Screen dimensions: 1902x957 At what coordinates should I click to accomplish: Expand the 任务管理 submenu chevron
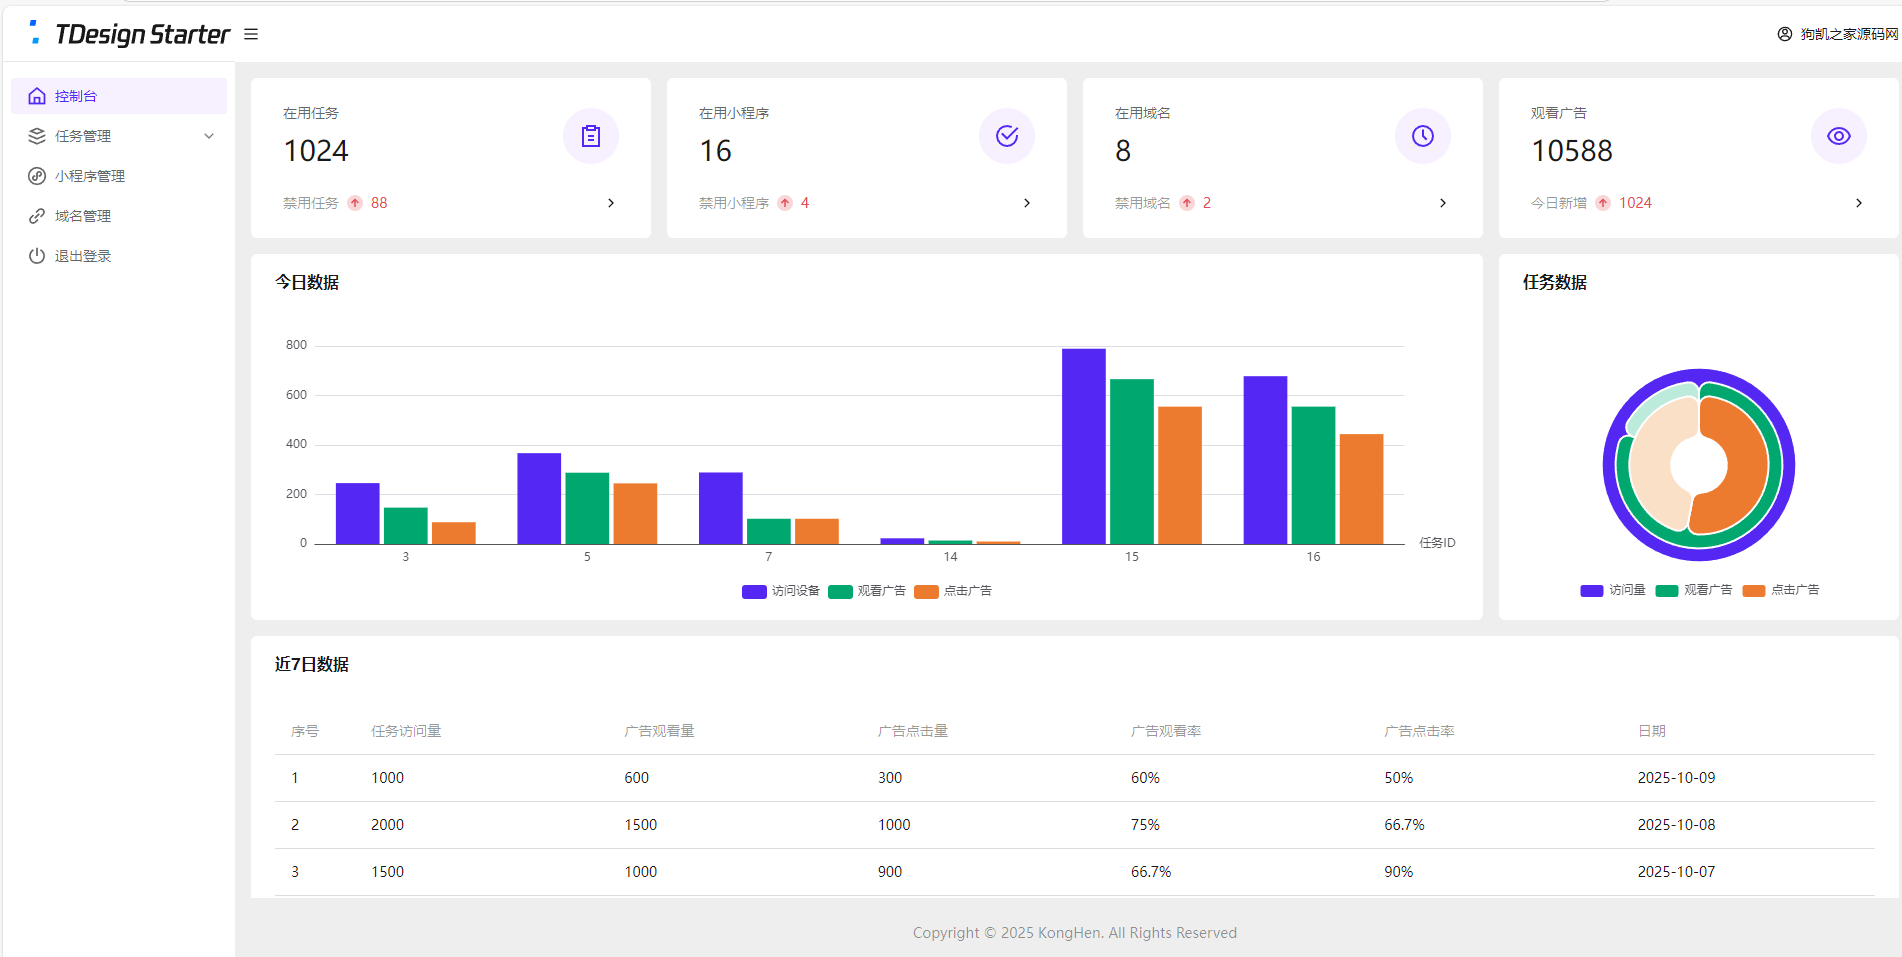pyautogui.click(x=209, y=136)
